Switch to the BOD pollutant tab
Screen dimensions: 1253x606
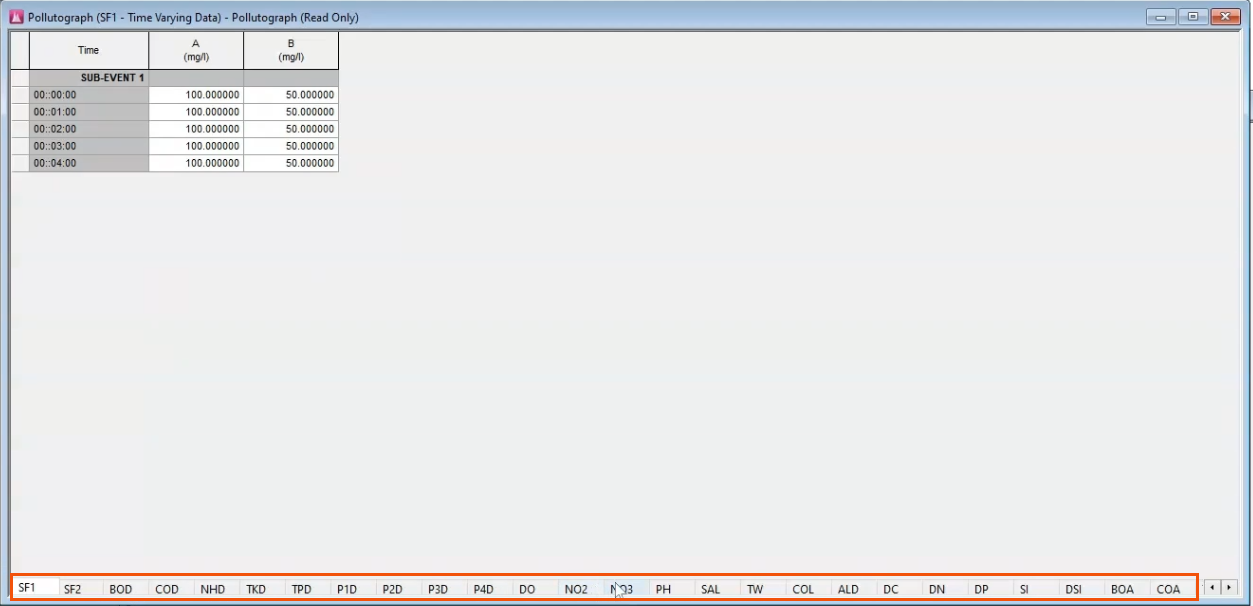(x=121, y=589)
